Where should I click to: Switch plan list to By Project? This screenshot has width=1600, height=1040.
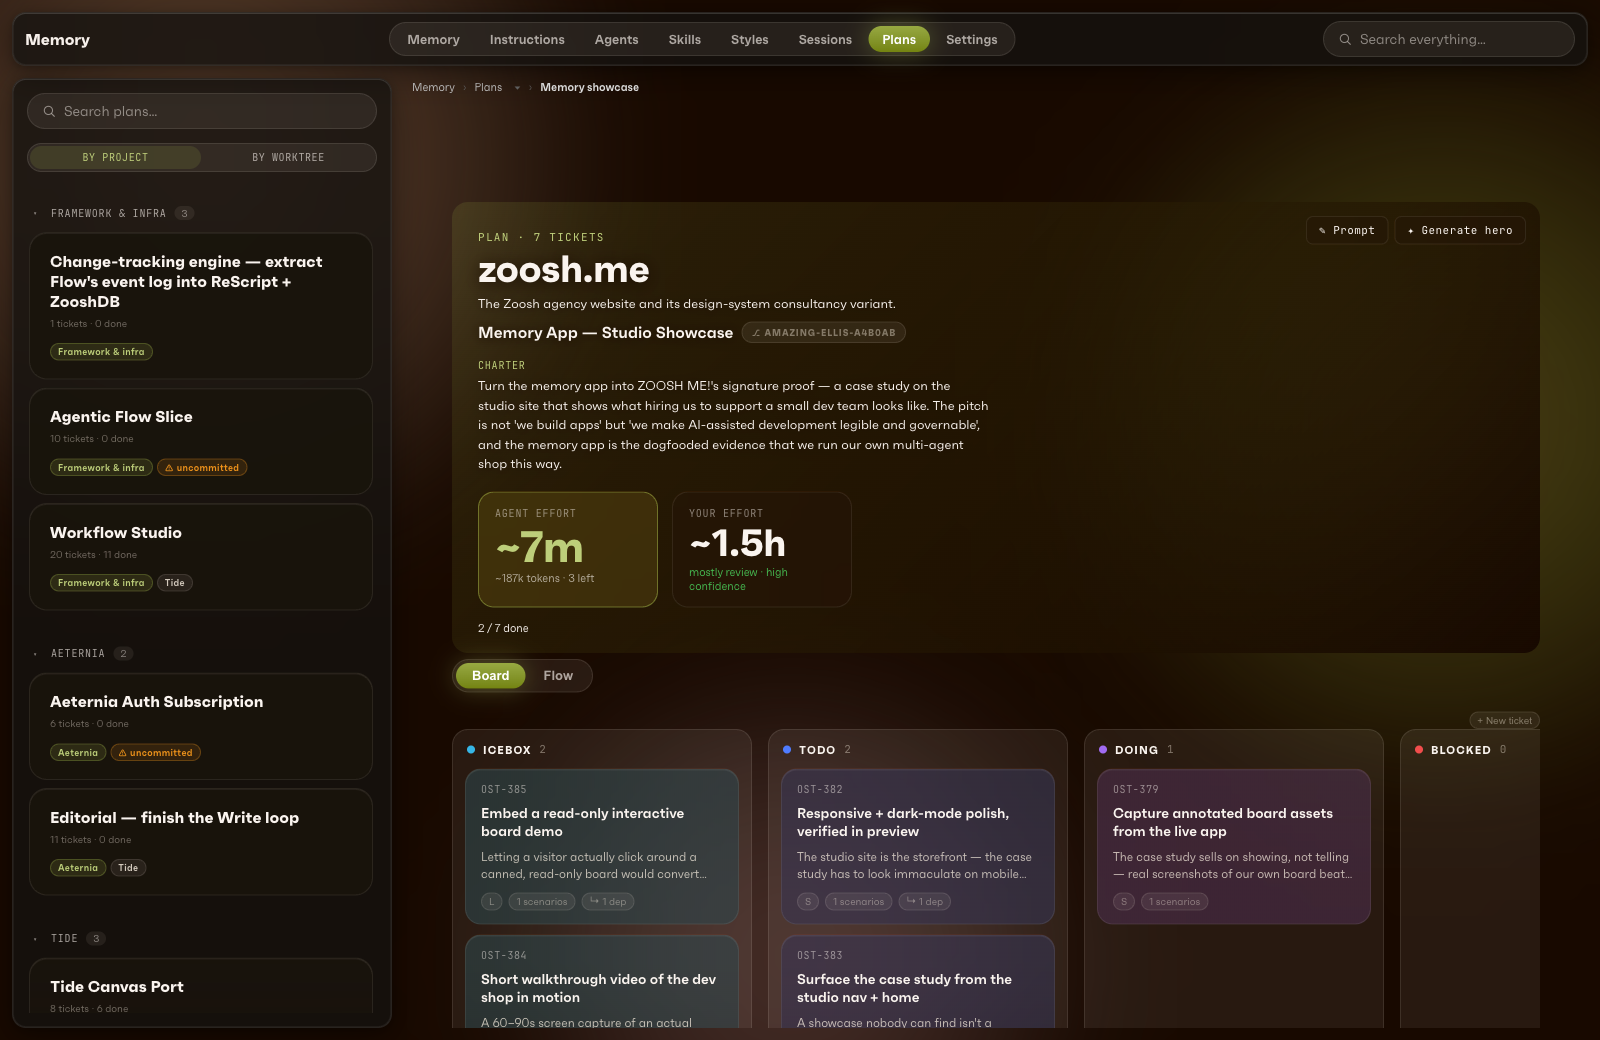point(115,158)
